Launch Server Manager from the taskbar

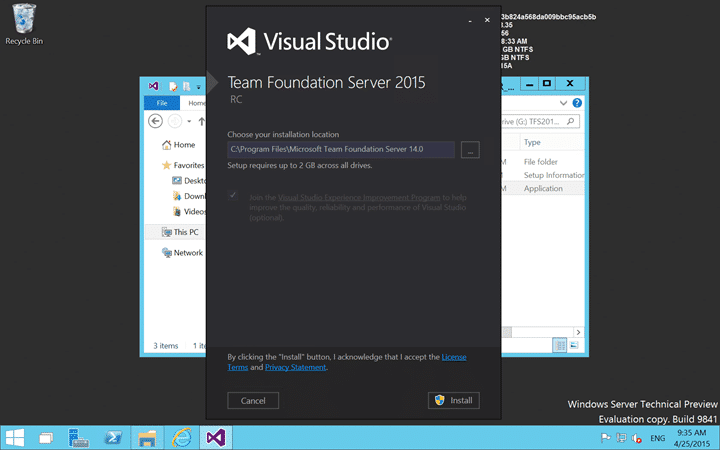pyautogui.click(x=79, y=438)
